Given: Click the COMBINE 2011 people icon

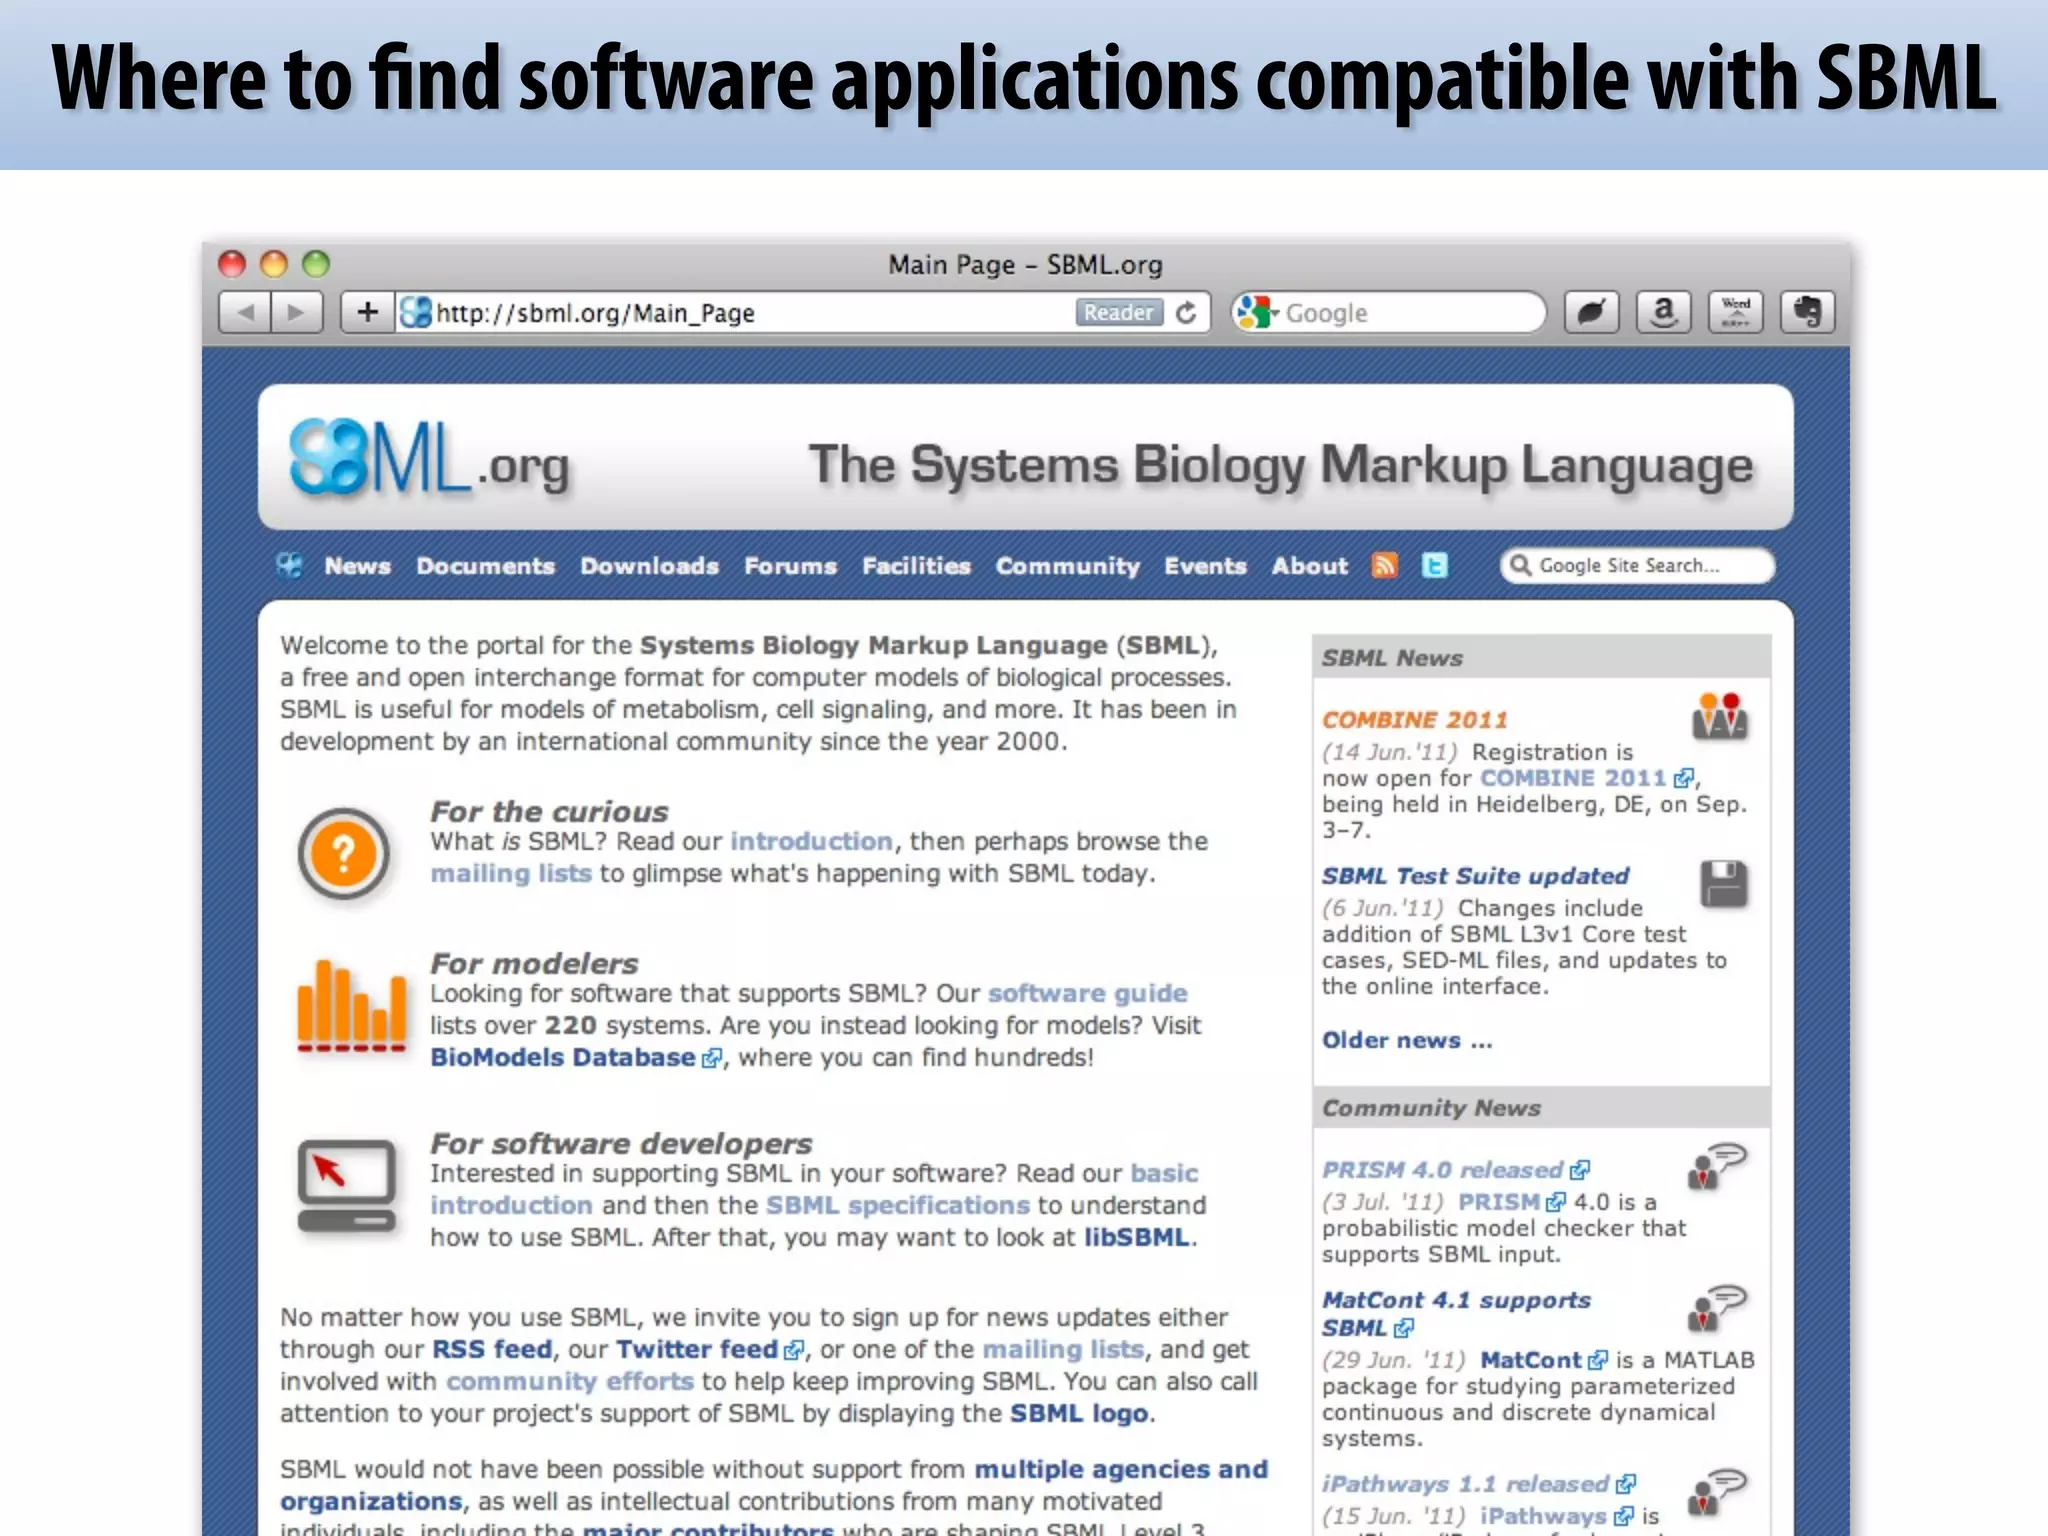Looking at the screenshot, I should click(x=1719, y=716).
